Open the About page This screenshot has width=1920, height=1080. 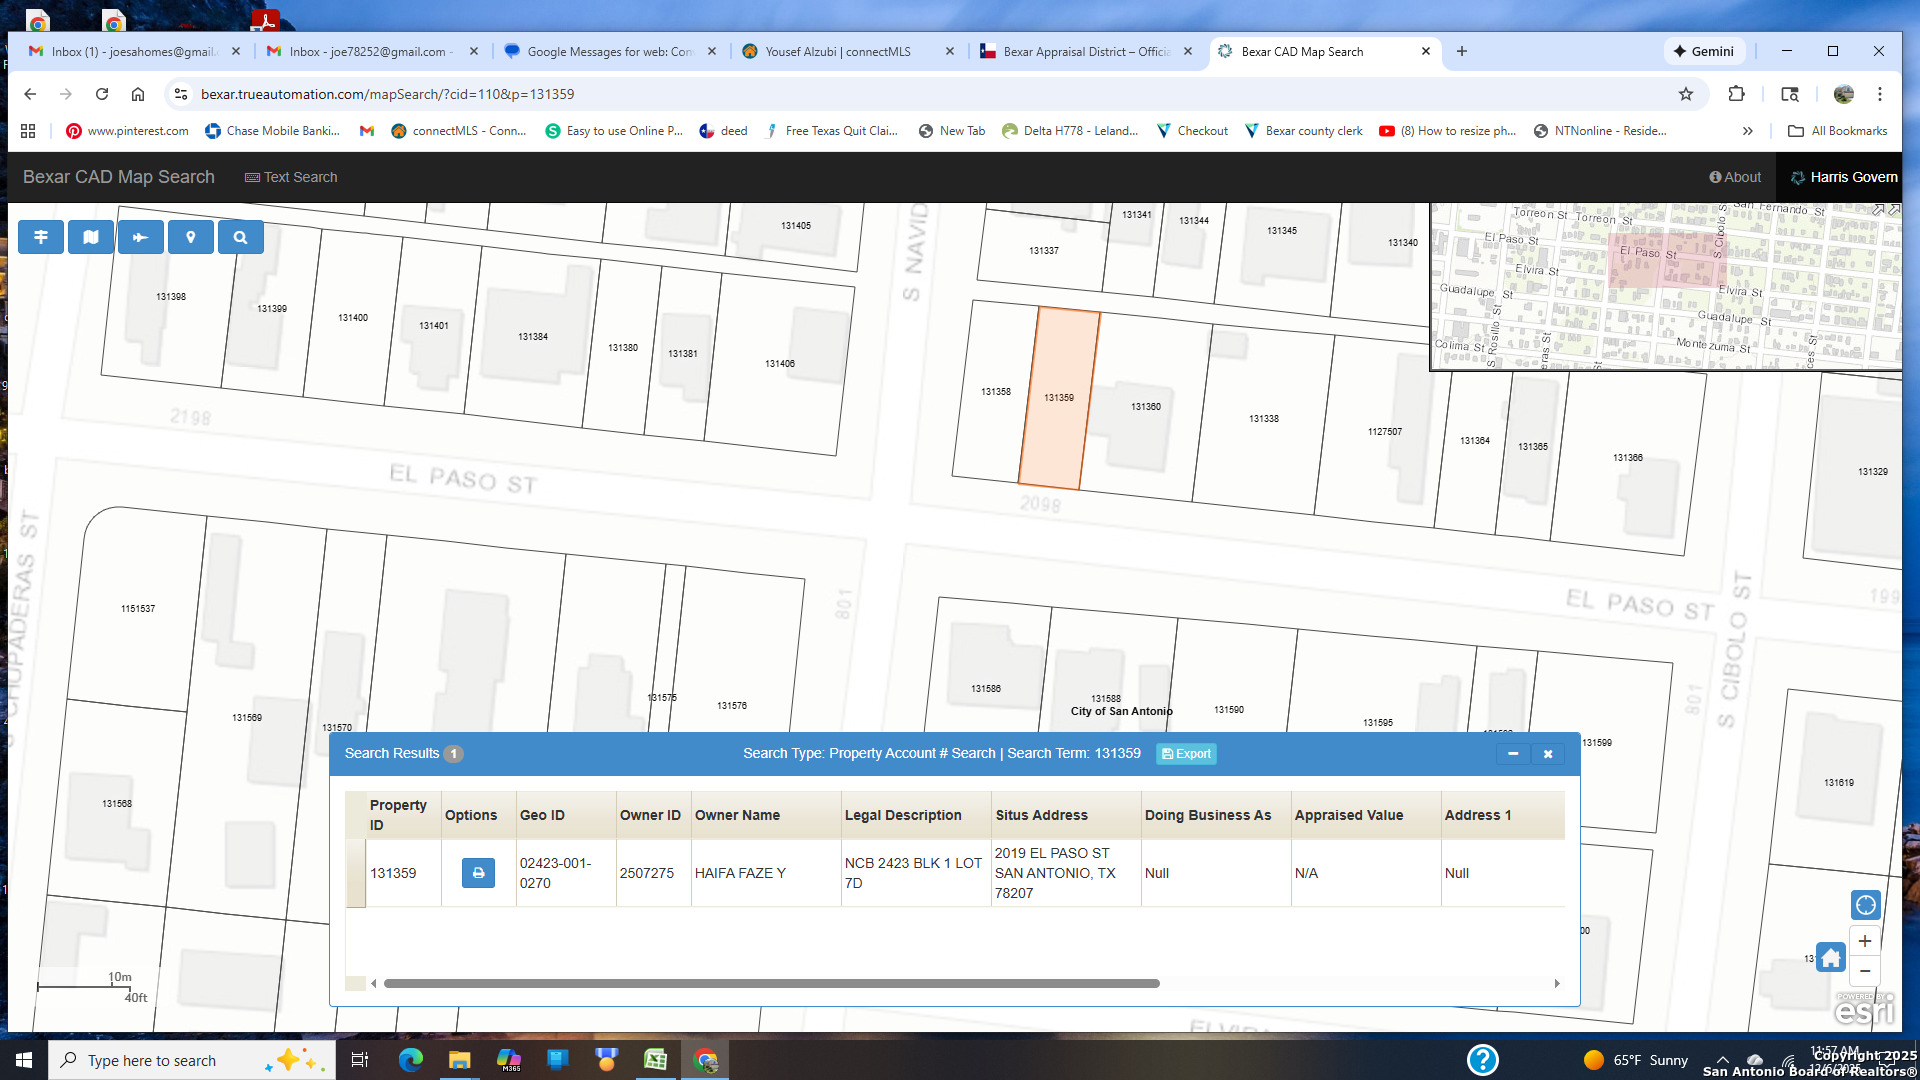point(1735,177)
